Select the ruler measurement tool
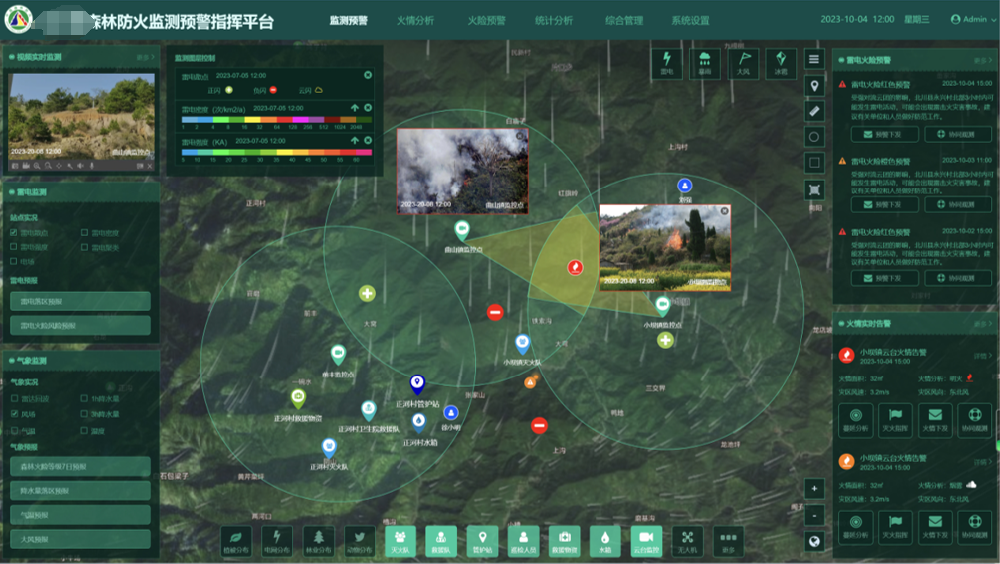The height and width of the screenshot is (564, 1000). [x=815, y=111]
